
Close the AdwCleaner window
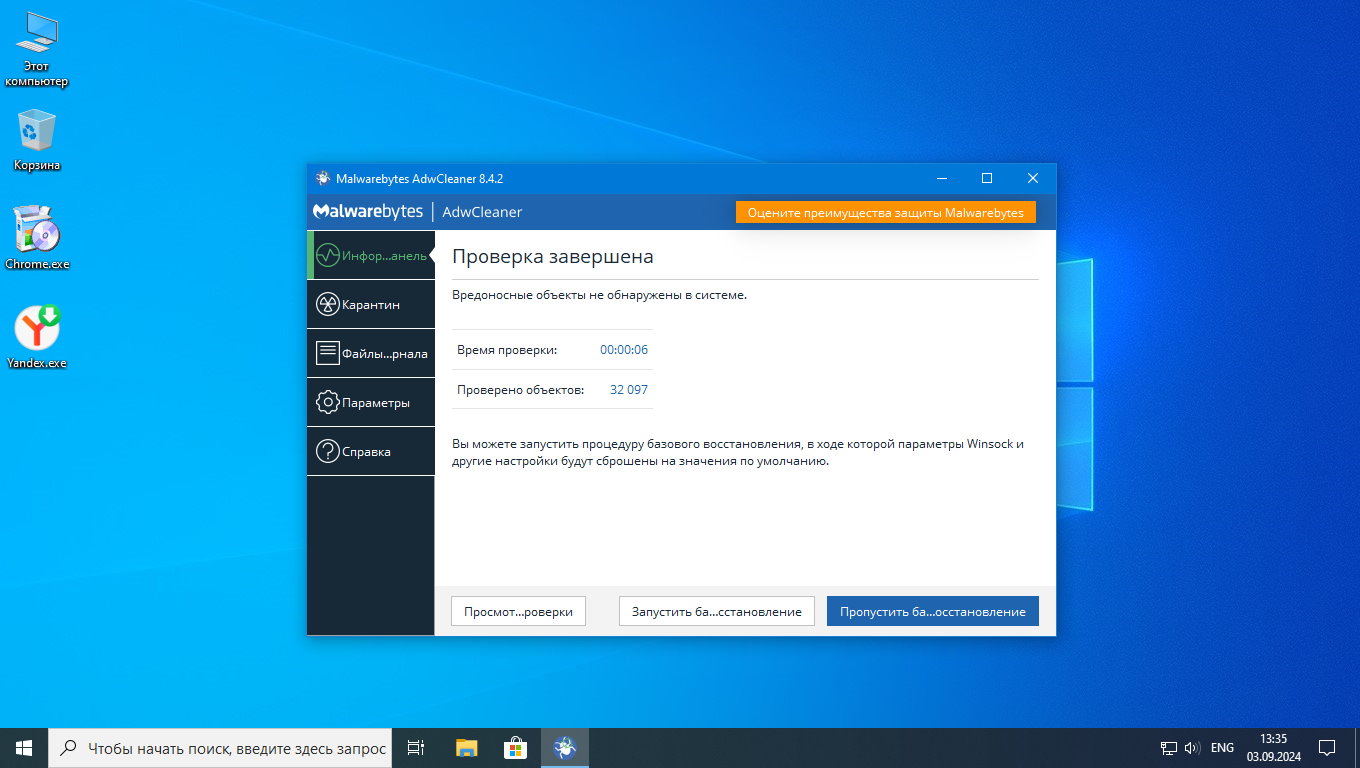[x=1033, y=178]
